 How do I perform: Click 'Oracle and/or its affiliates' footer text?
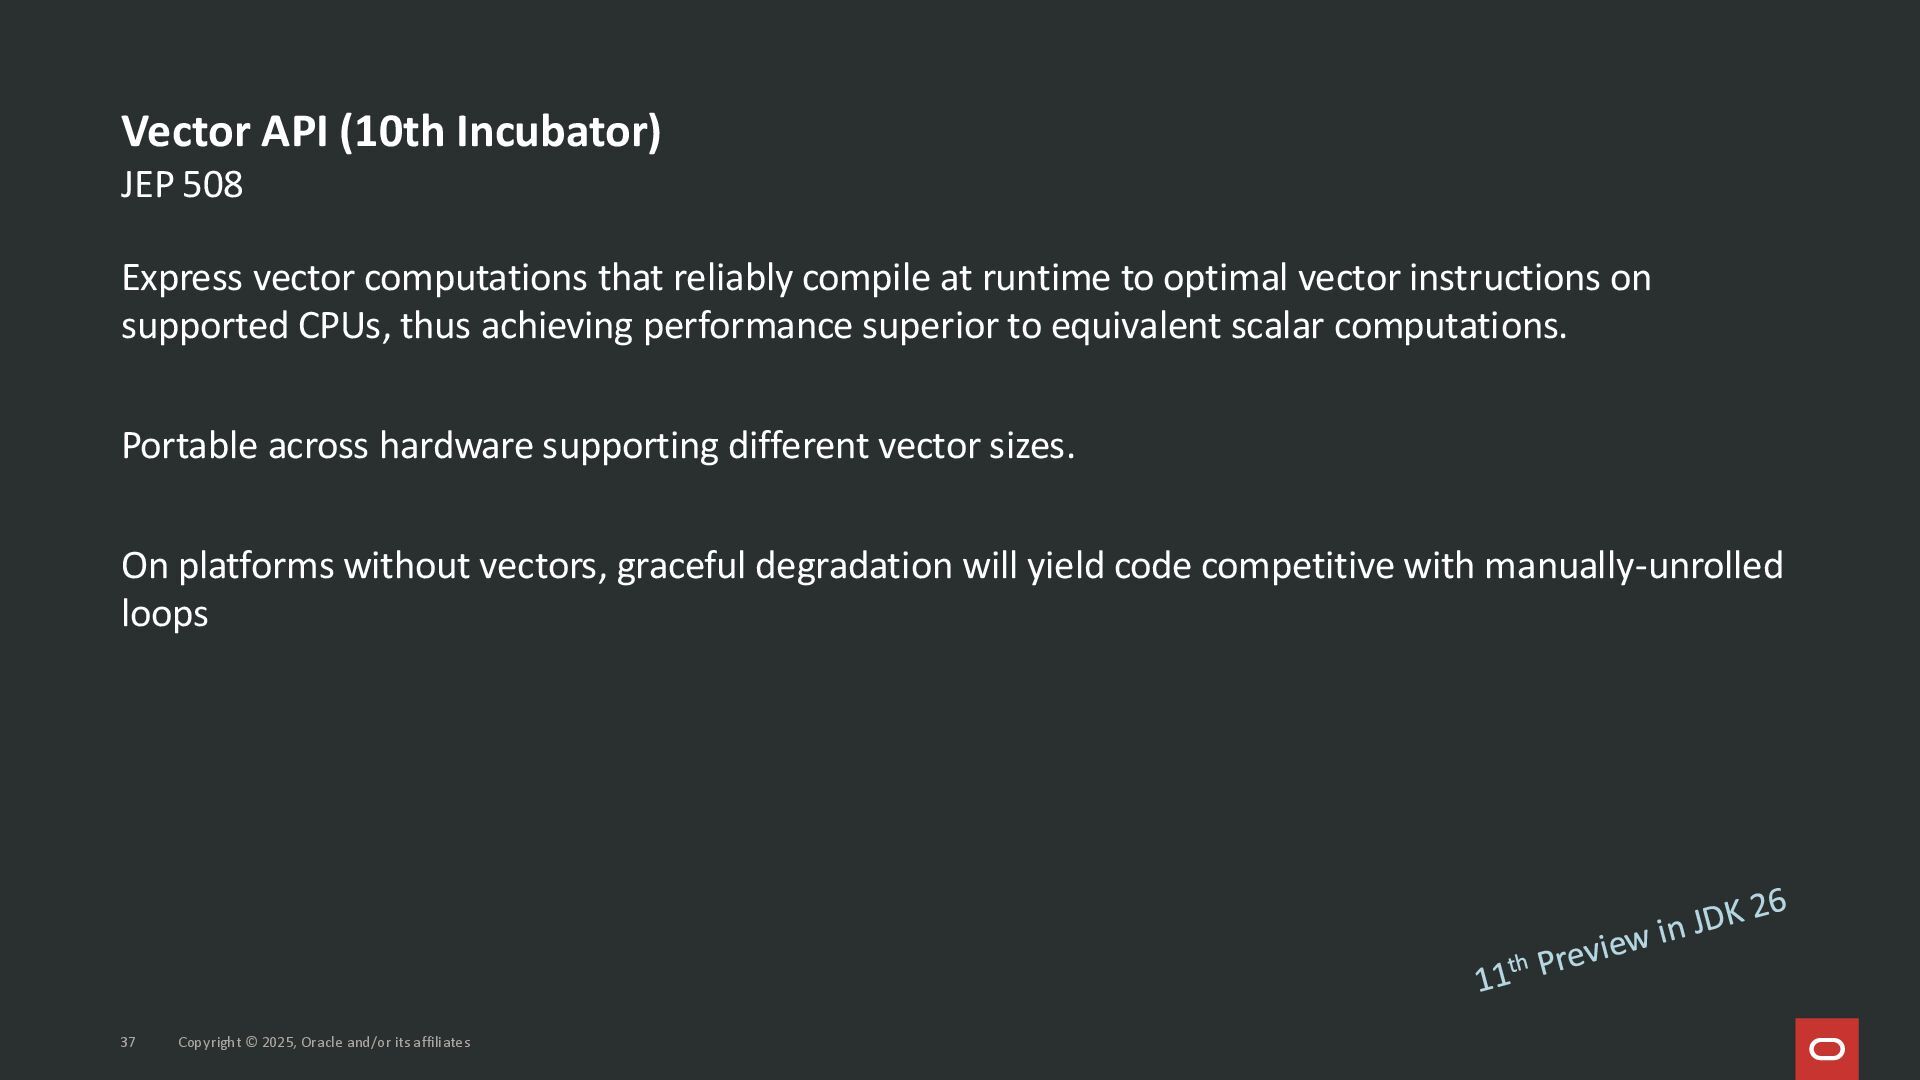tap(385, 1042)
